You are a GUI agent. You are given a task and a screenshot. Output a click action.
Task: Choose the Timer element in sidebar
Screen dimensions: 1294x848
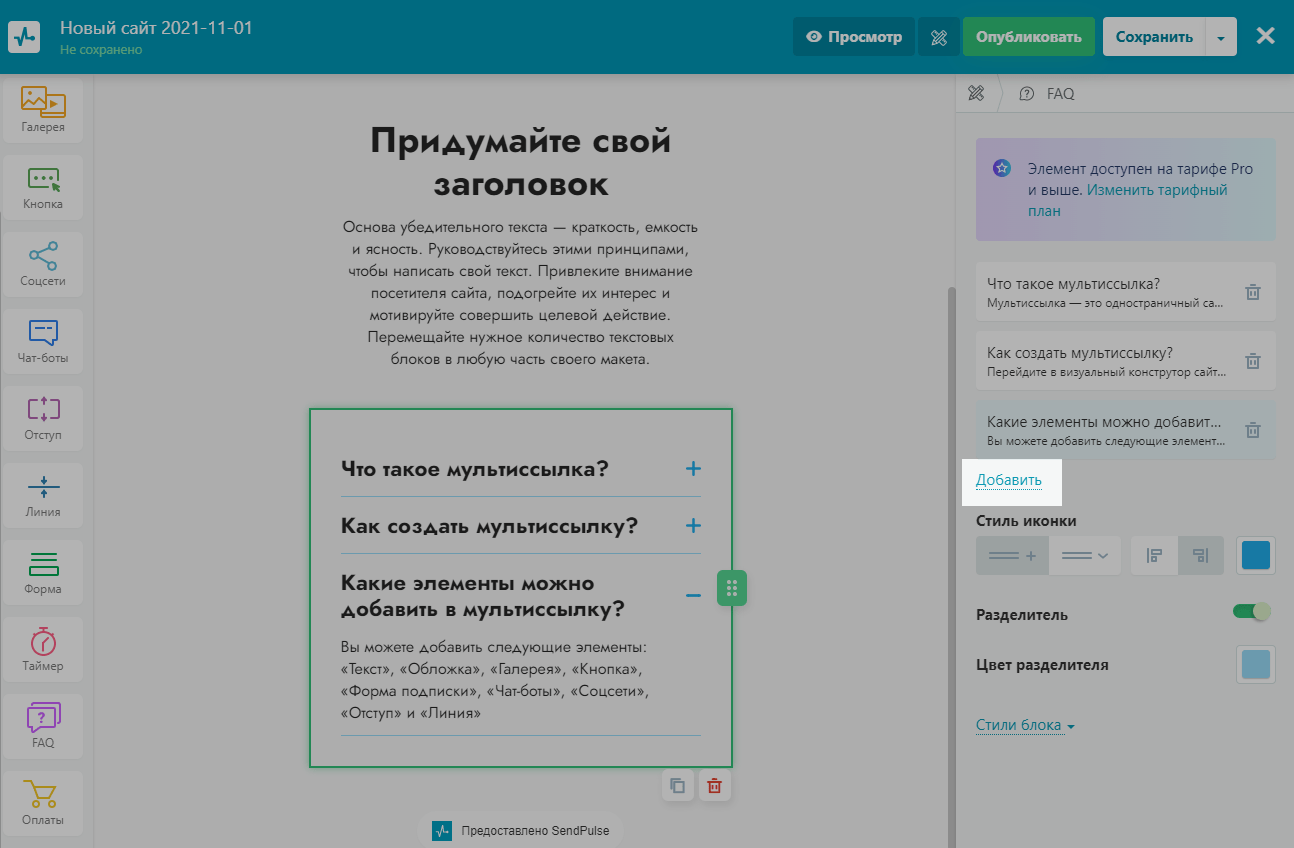tap(43, 648)
